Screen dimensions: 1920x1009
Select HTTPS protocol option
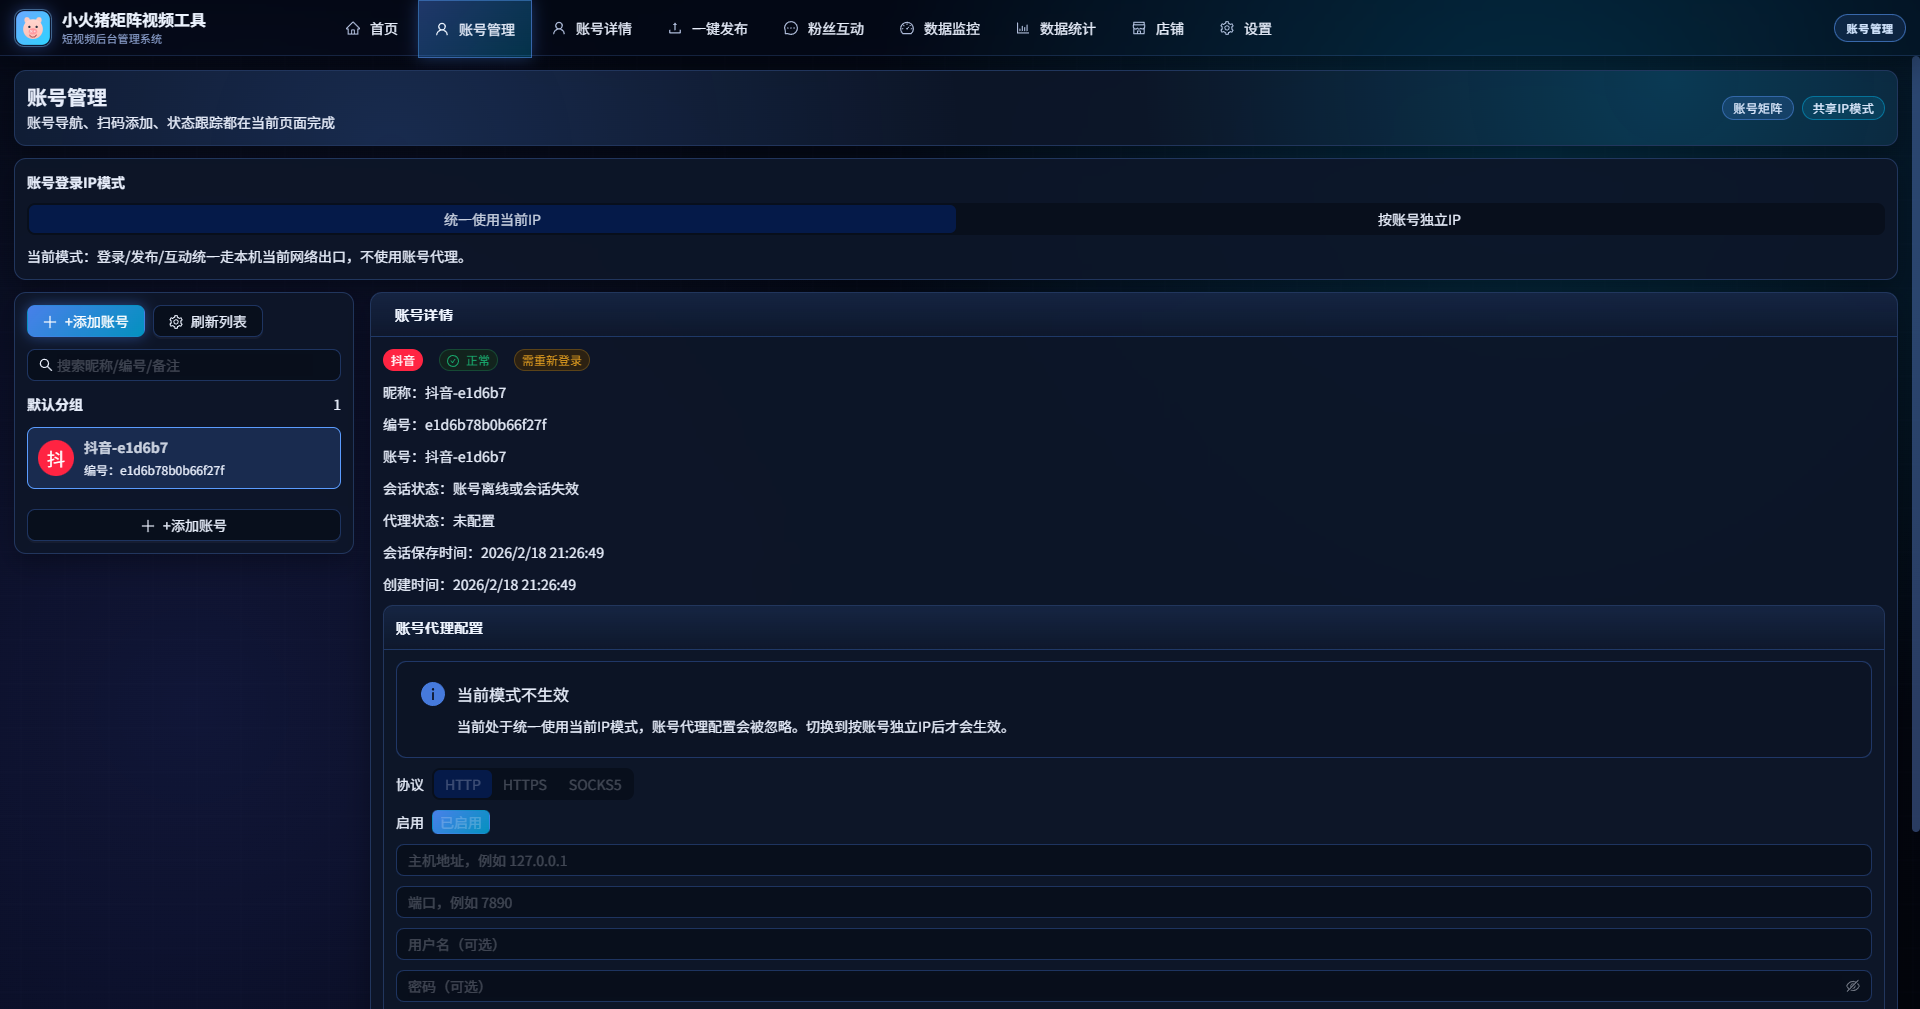[525, 785]
